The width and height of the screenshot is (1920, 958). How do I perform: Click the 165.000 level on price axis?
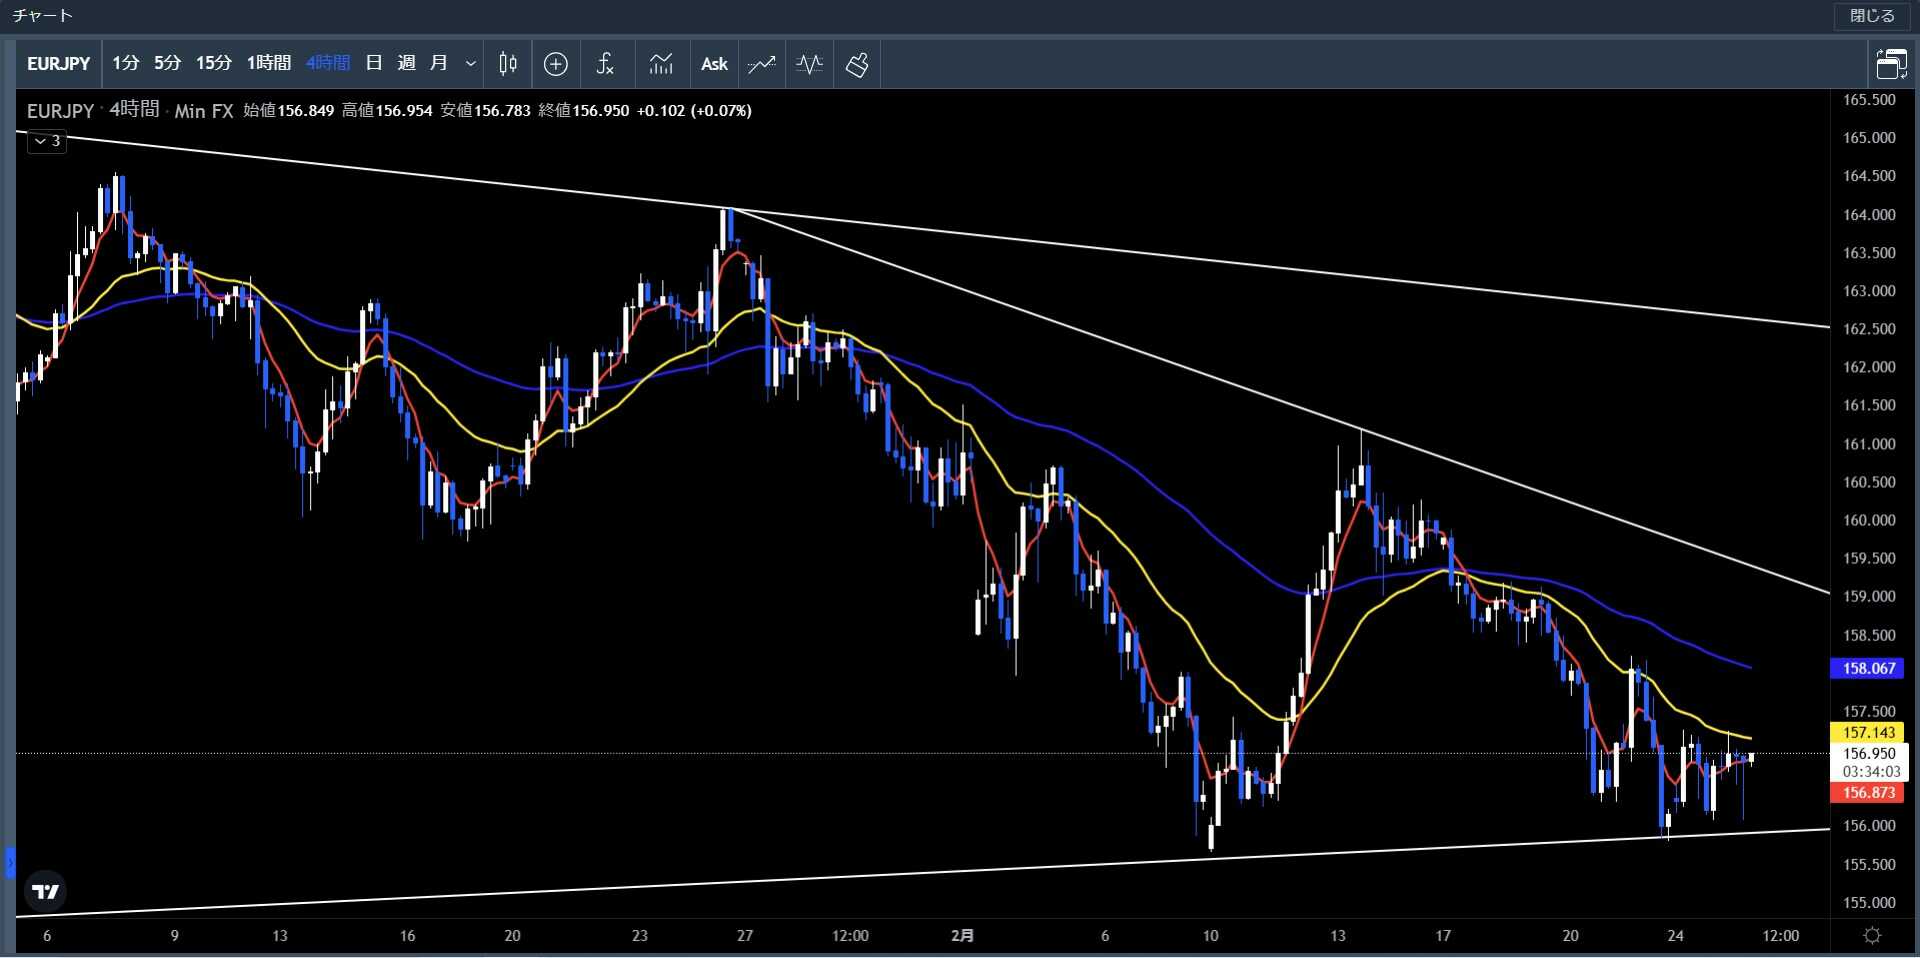click(1869, 137)
